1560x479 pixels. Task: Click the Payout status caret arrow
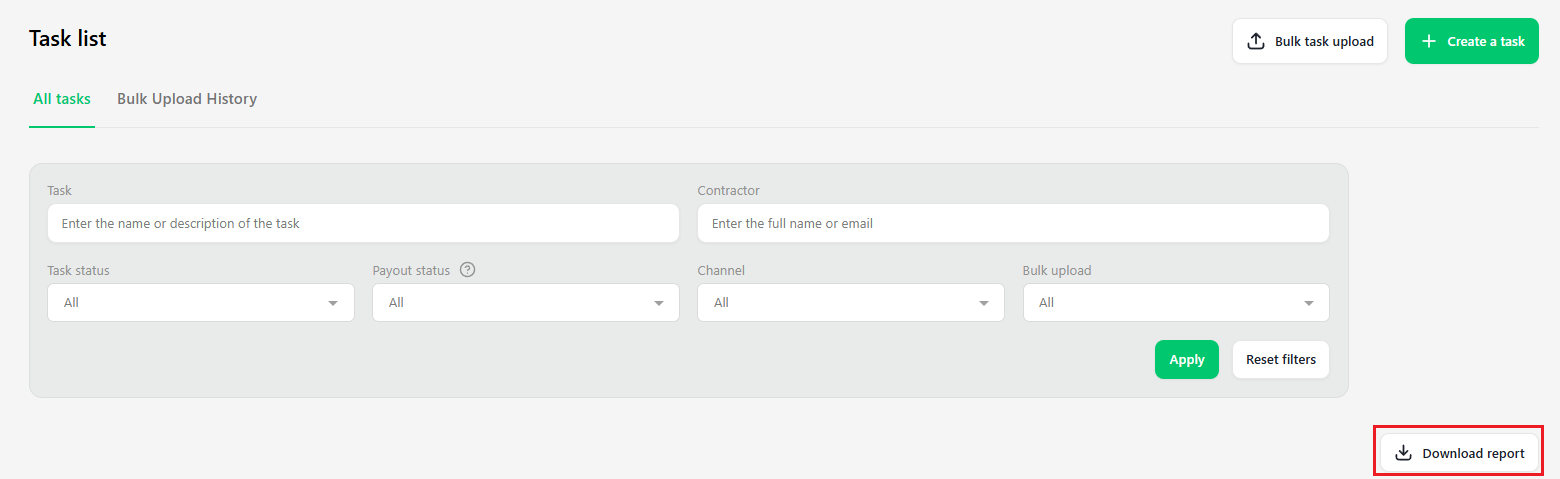pos(658,303)
